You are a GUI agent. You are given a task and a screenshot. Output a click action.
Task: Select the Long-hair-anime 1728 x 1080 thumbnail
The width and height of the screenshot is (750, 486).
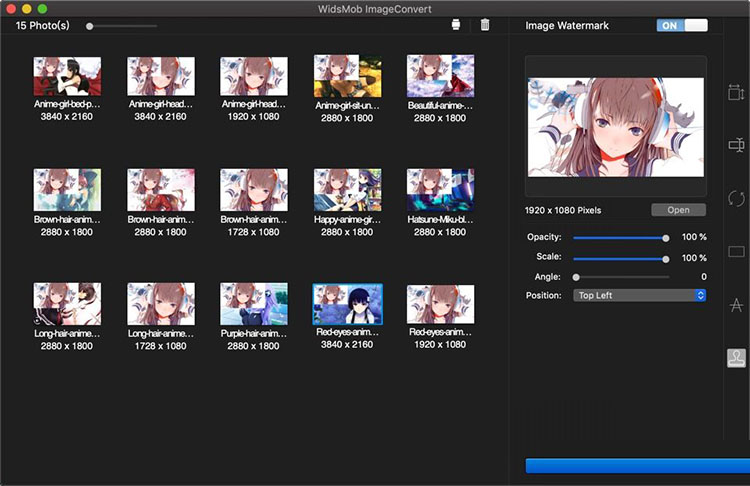[x=161, y=304]
